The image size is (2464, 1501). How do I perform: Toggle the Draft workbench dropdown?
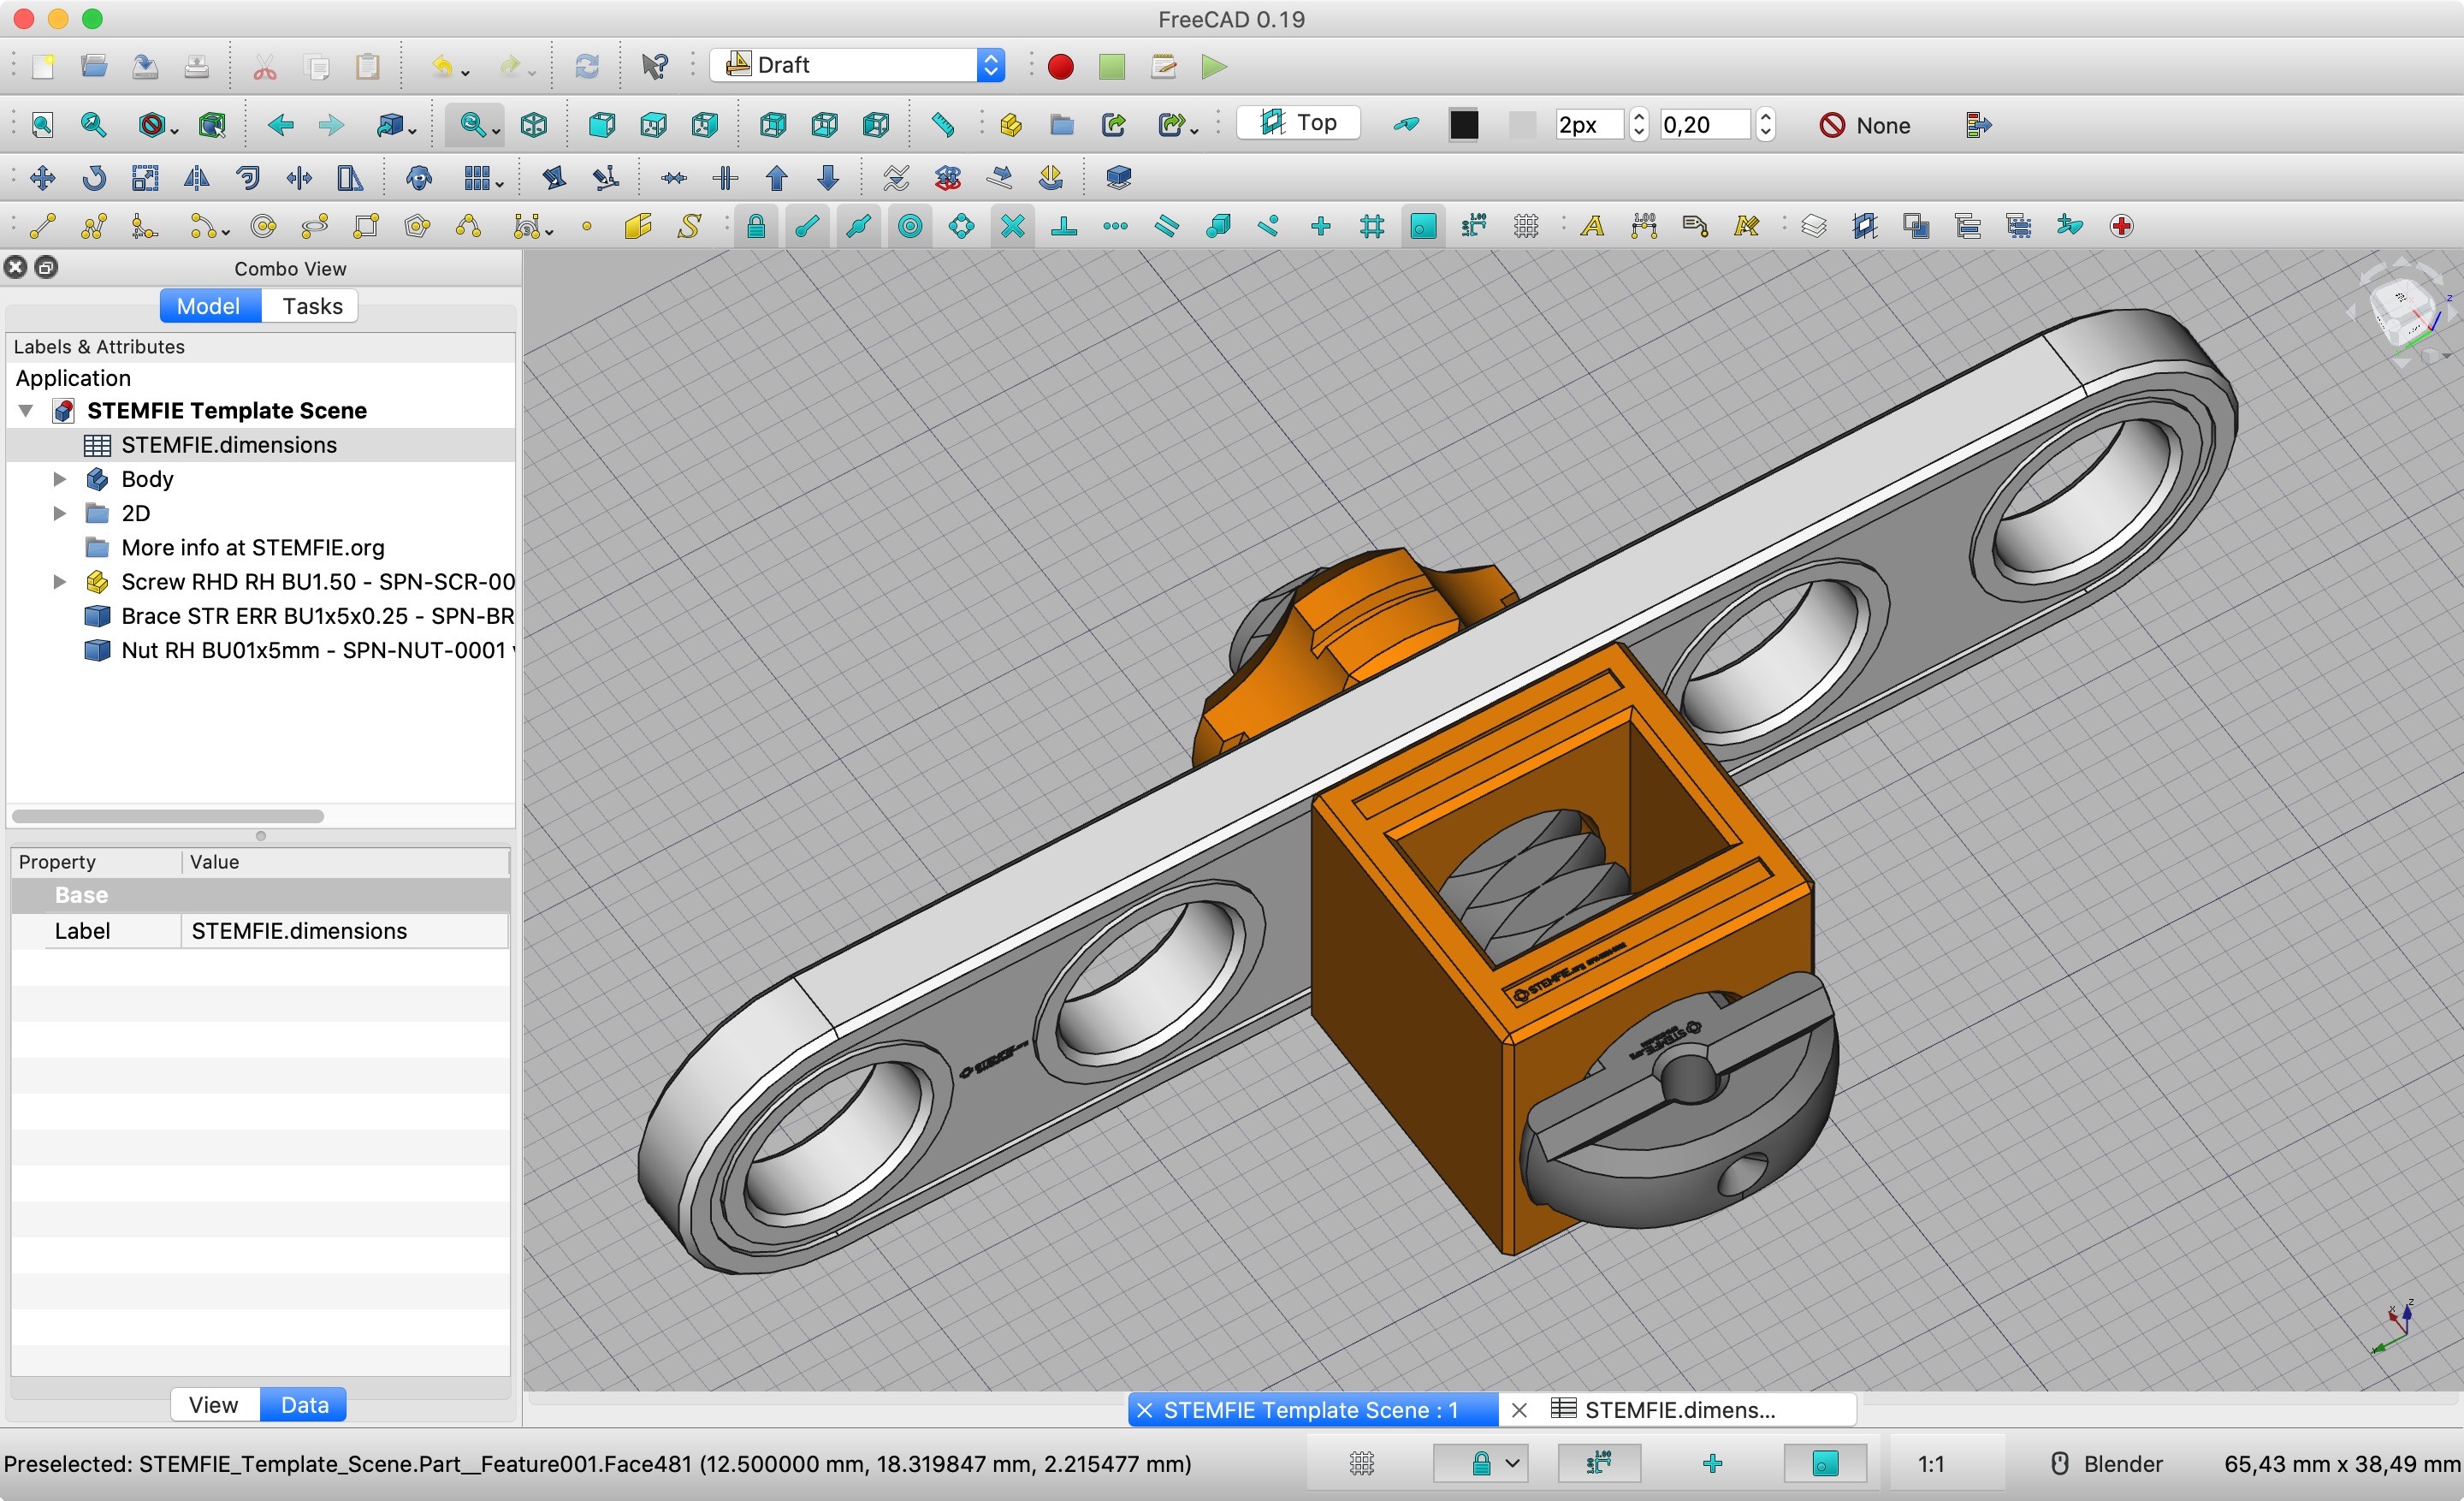pyautogui.click(x=989, y=67)
